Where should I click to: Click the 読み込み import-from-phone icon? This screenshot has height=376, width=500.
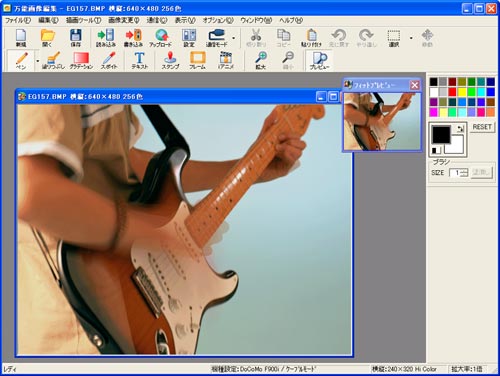pos(106,38)
